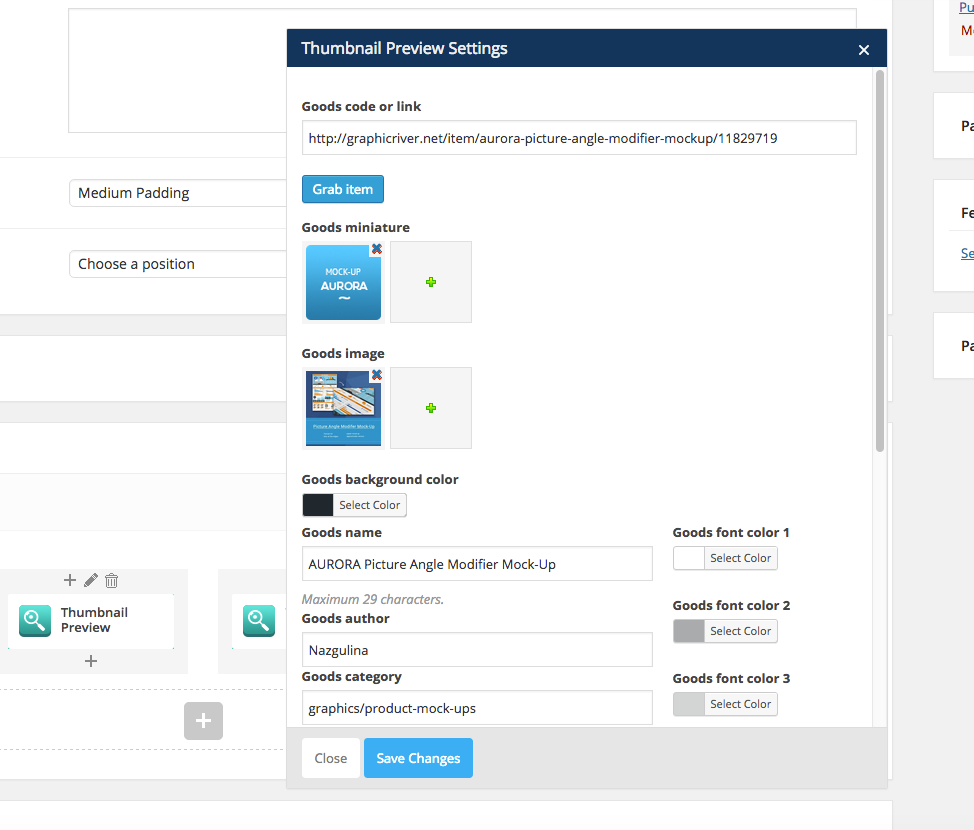Open Goods background color dark swatch
The image size is (974, 830).
[x=318, y=505]
